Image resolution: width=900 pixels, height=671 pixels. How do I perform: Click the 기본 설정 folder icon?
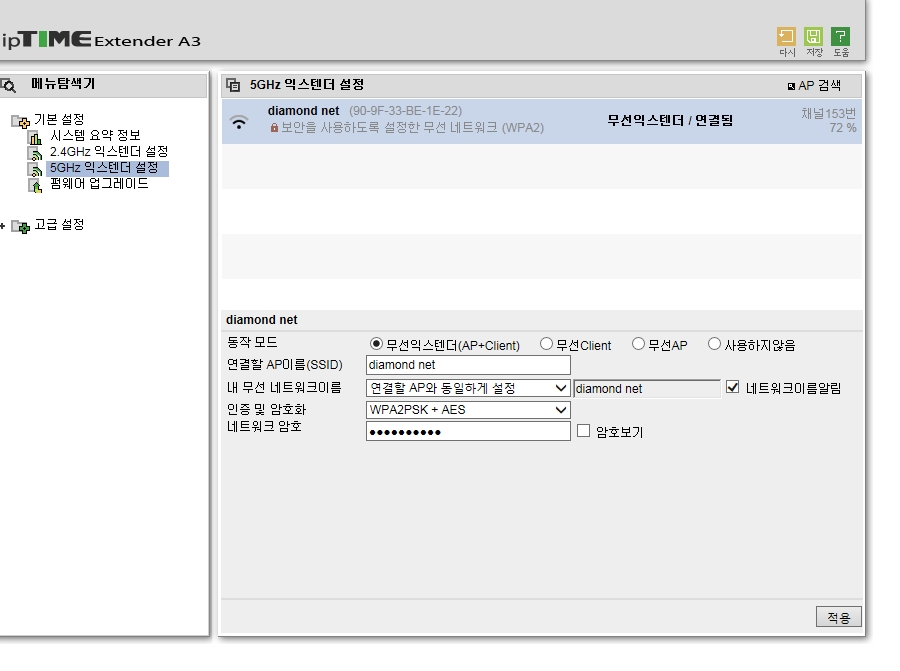tap(20, 121)
